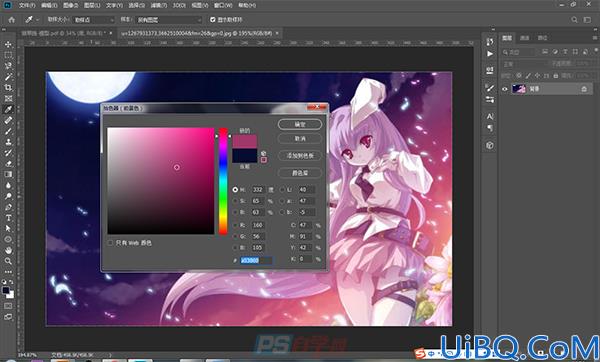Screen dimensions: 600x362
Task: Open the Actions panel play icon
Action: click(490, 54)
